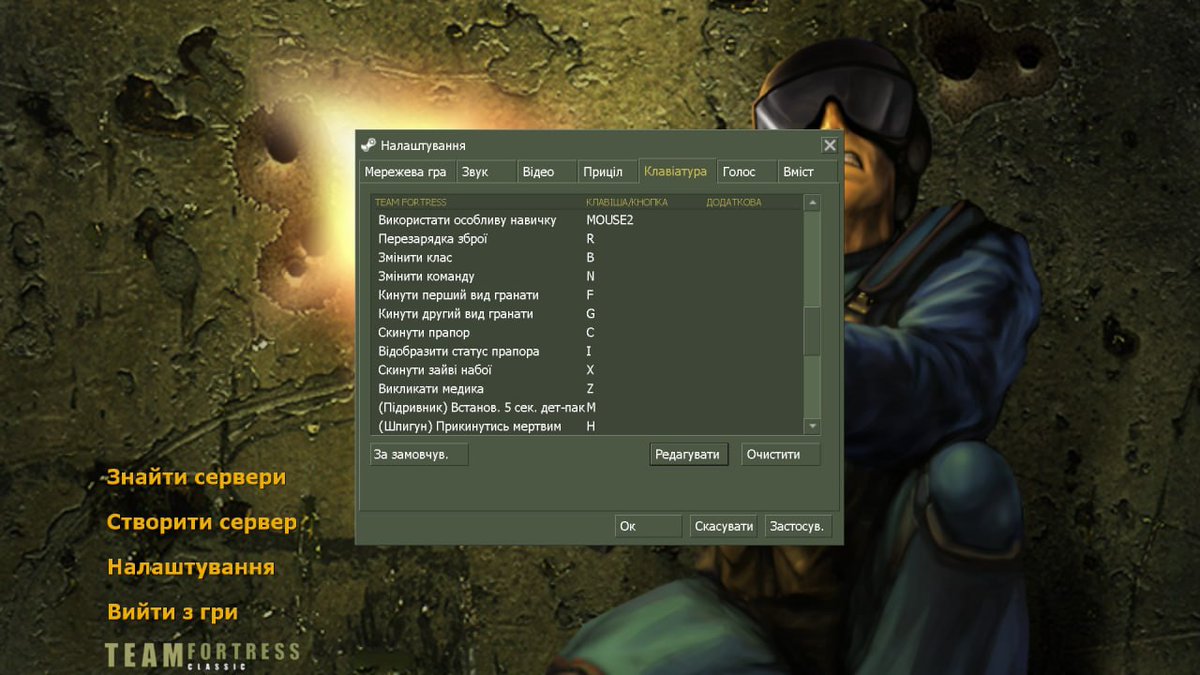Switch to the Вміст tab
1200x675 pixels.
tap(807, 172)
